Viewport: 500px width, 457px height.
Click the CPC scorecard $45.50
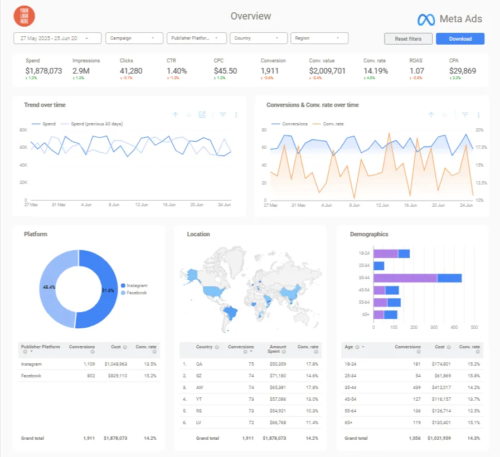225,71
